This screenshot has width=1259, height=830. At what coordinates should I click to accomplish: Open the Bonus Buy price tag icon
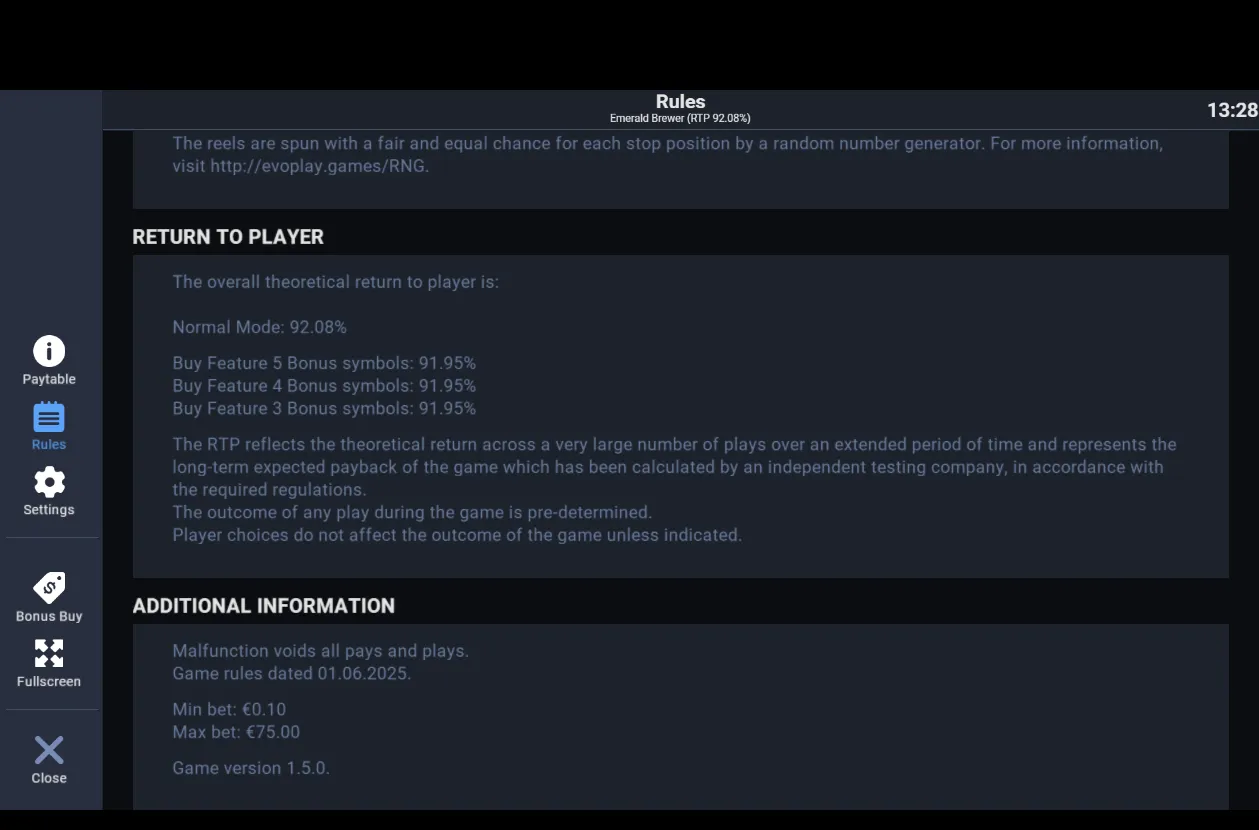coord(49,588)
